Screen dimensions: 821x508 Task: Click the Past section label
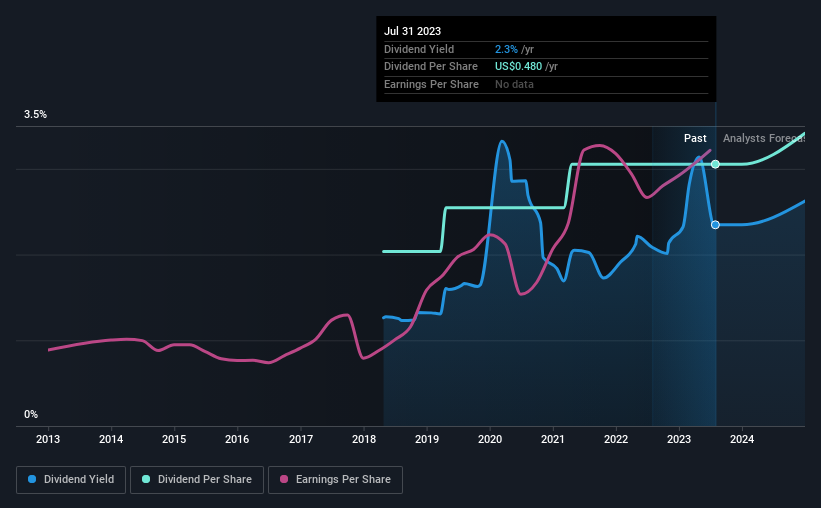point(695,138)
